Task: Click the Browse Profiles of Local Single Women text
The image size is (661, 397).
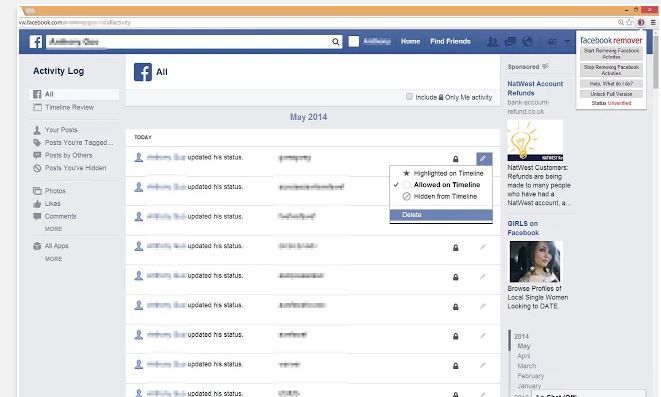Action: pyautogui.click(x=537, y=298)
